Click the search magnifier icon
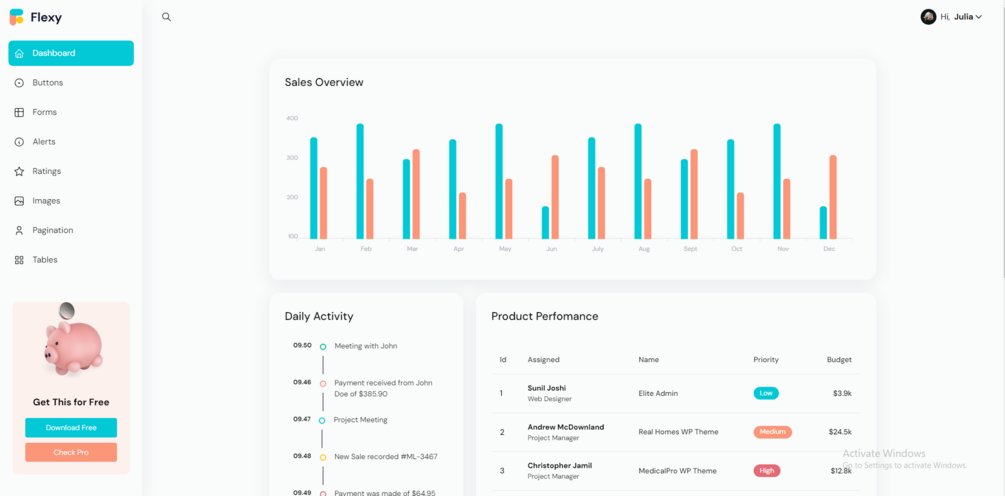The height and width of the screenshot is (496, 1005). (167, 17)
